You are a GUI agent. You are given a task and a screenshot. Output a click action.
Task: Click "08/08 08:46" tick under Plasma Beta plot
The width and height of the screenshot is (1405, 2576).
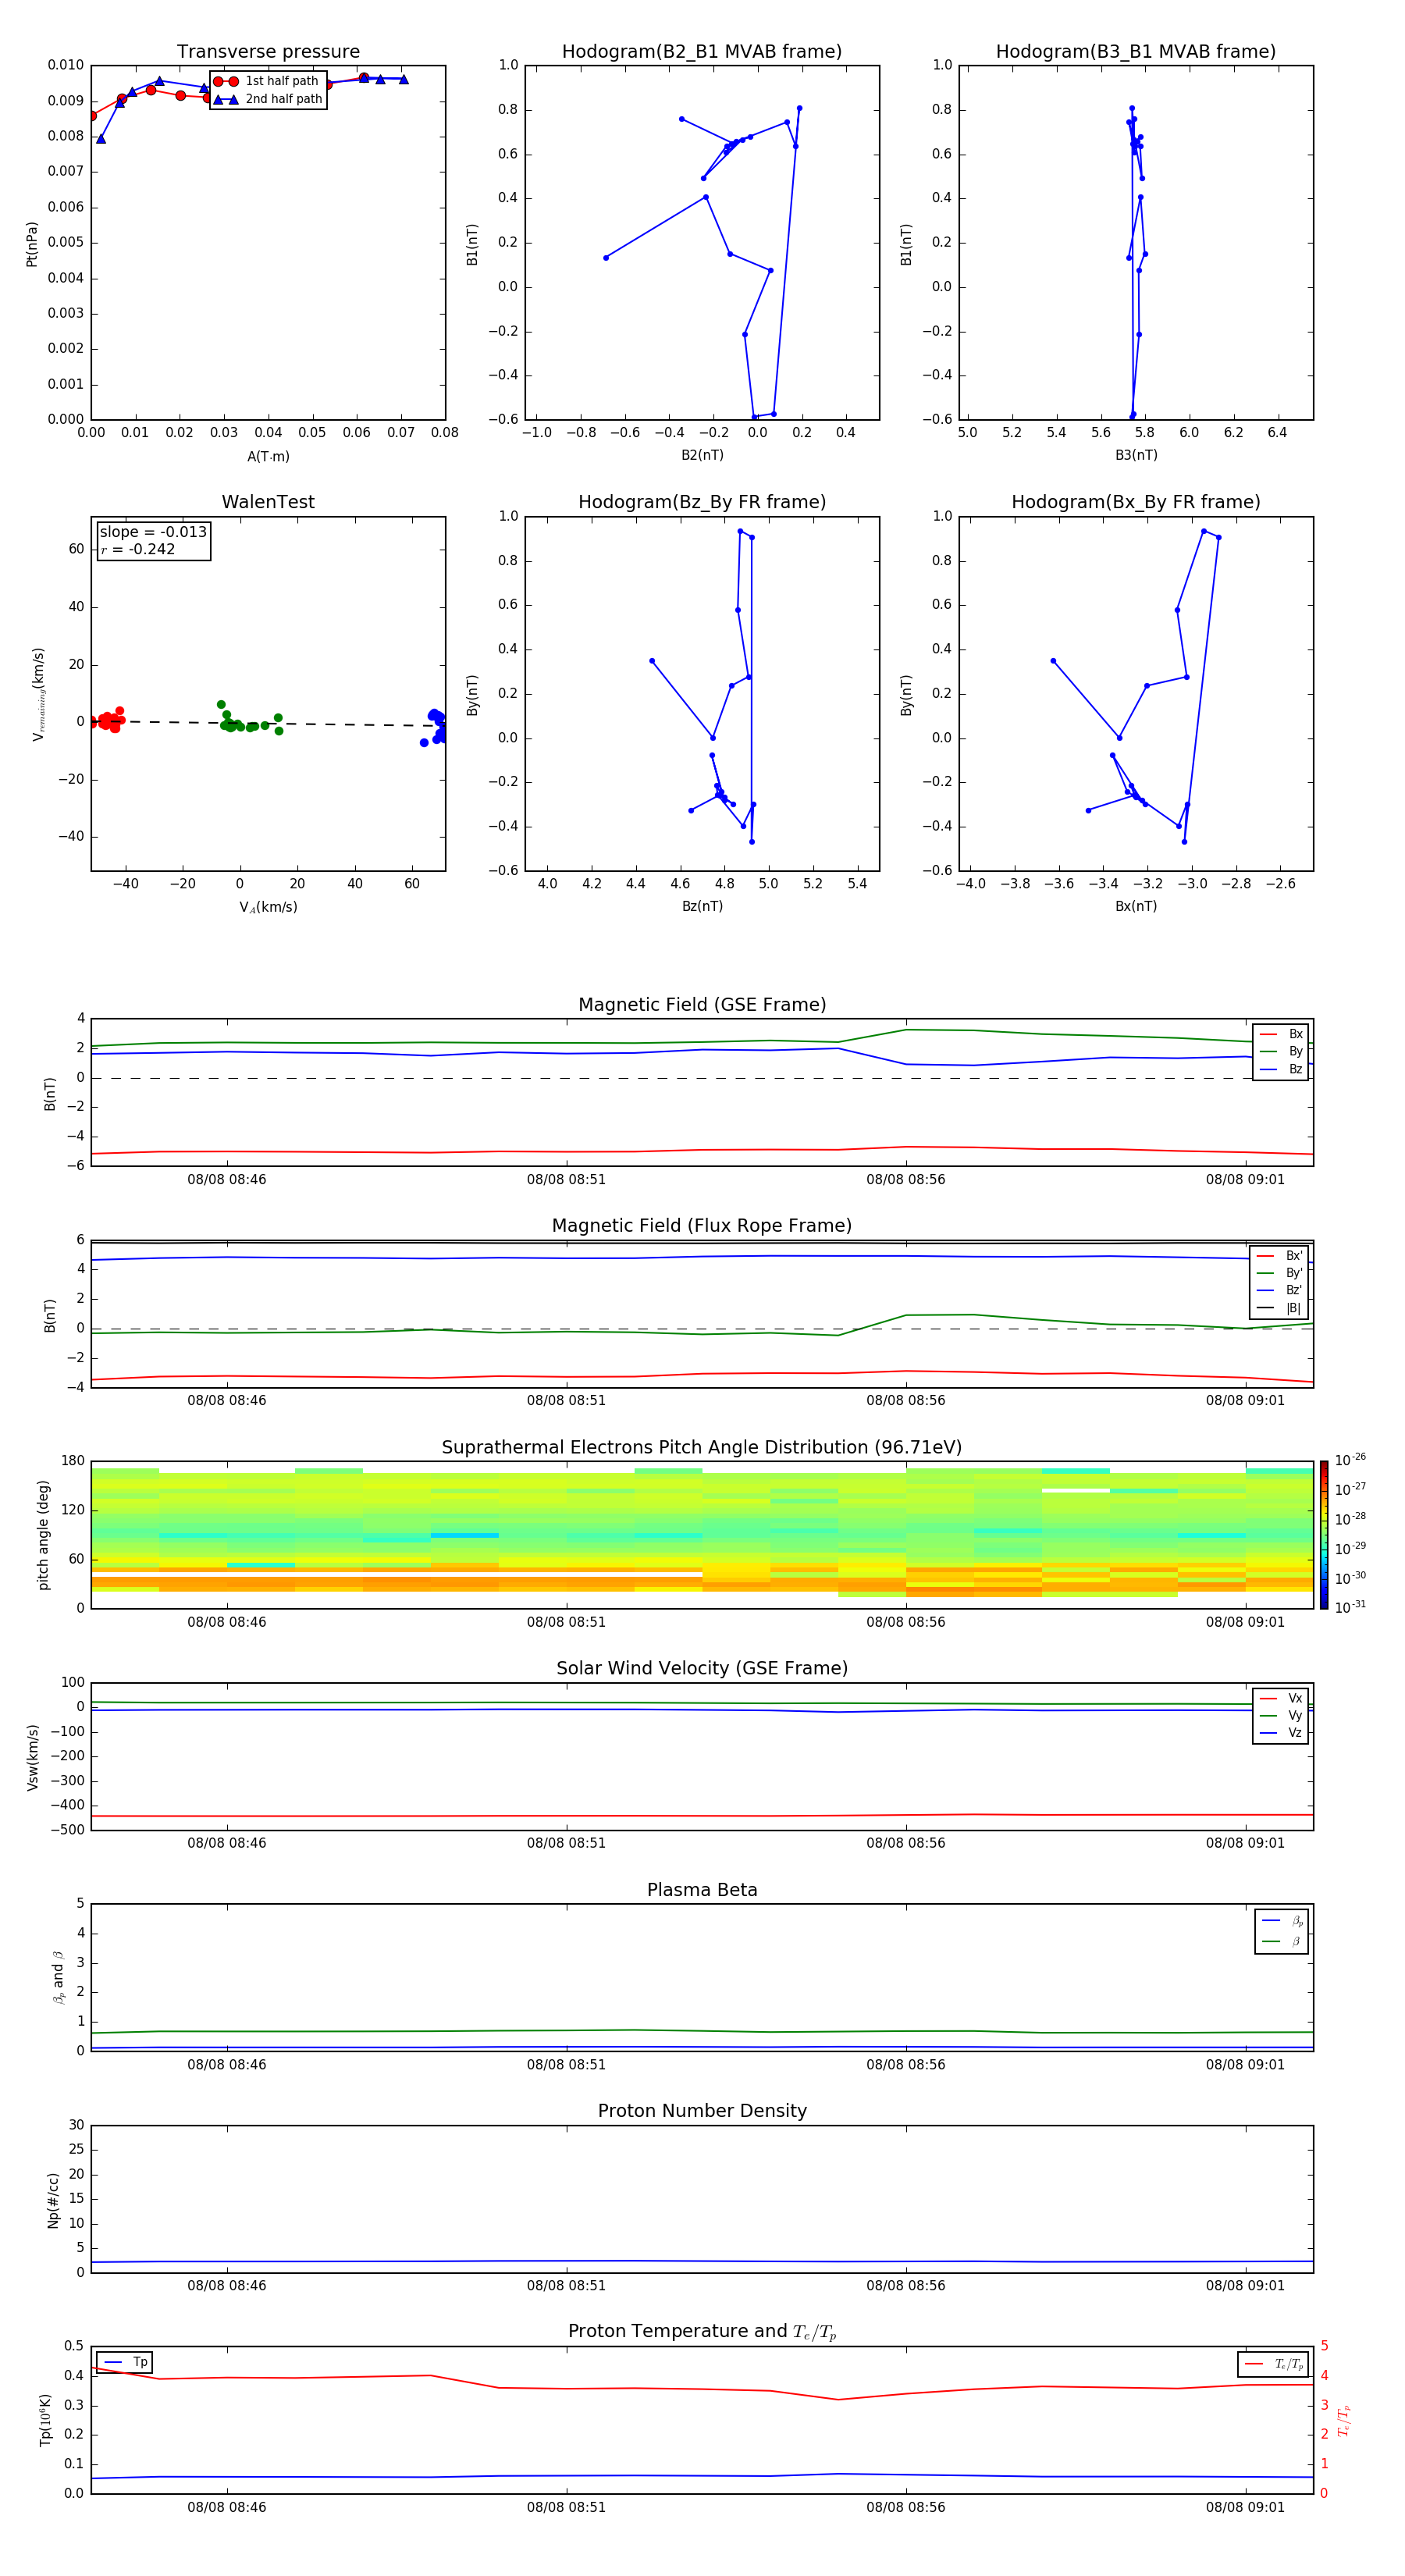227,2064
